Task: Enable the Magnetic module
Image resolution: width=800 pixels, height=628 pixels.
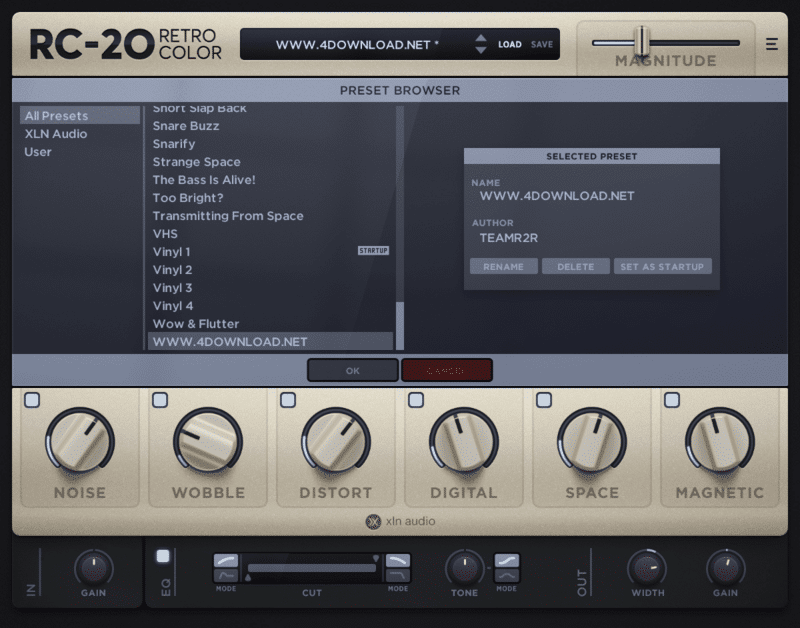Action: click(x=672, y=399)
